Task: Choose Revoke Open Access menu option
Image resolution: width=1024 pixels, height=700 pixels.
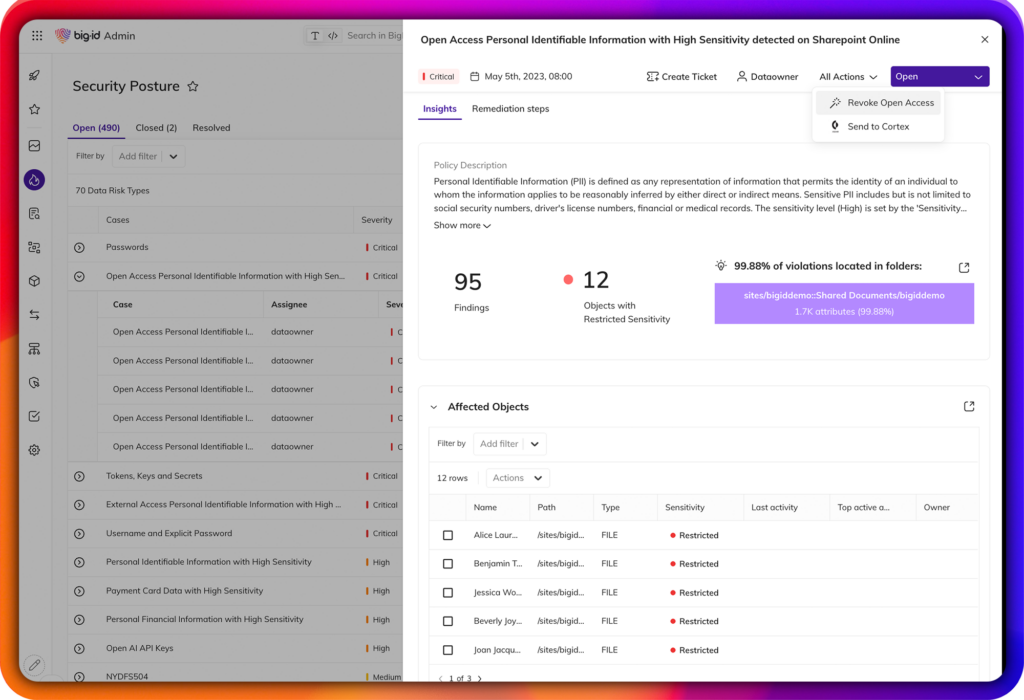Action: click(889, 103)
